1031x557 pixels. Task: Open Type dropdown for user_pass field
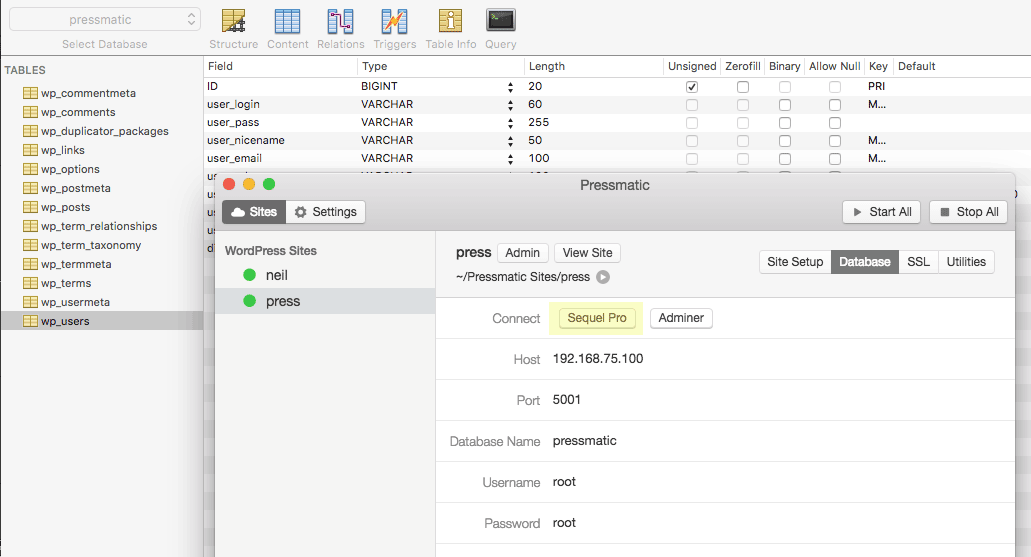click(510, 123)
